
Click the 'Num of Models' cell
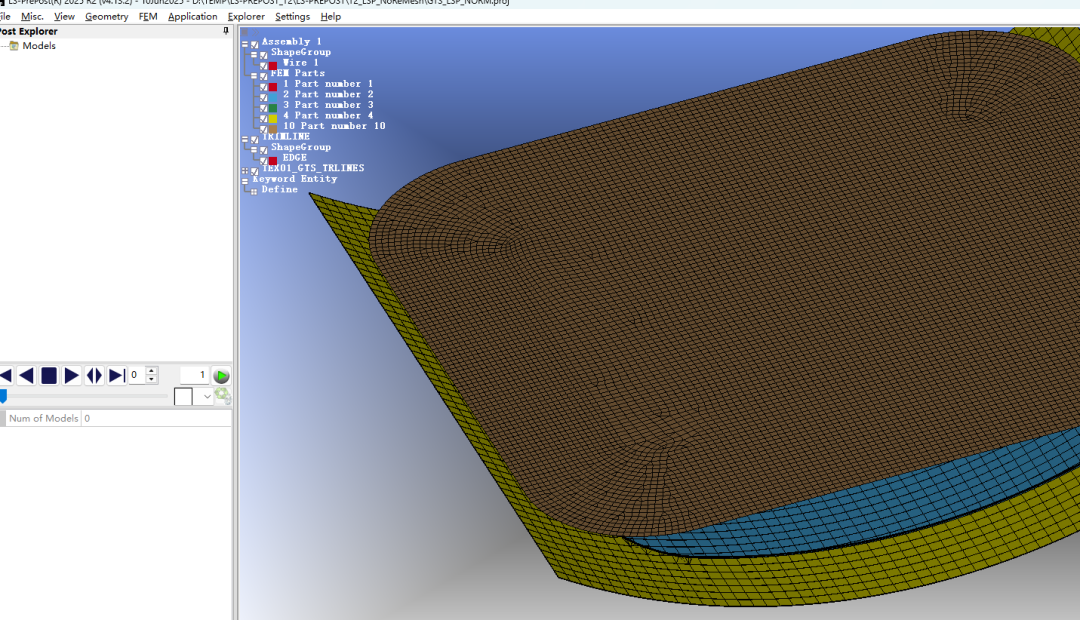tap(43, 418)
